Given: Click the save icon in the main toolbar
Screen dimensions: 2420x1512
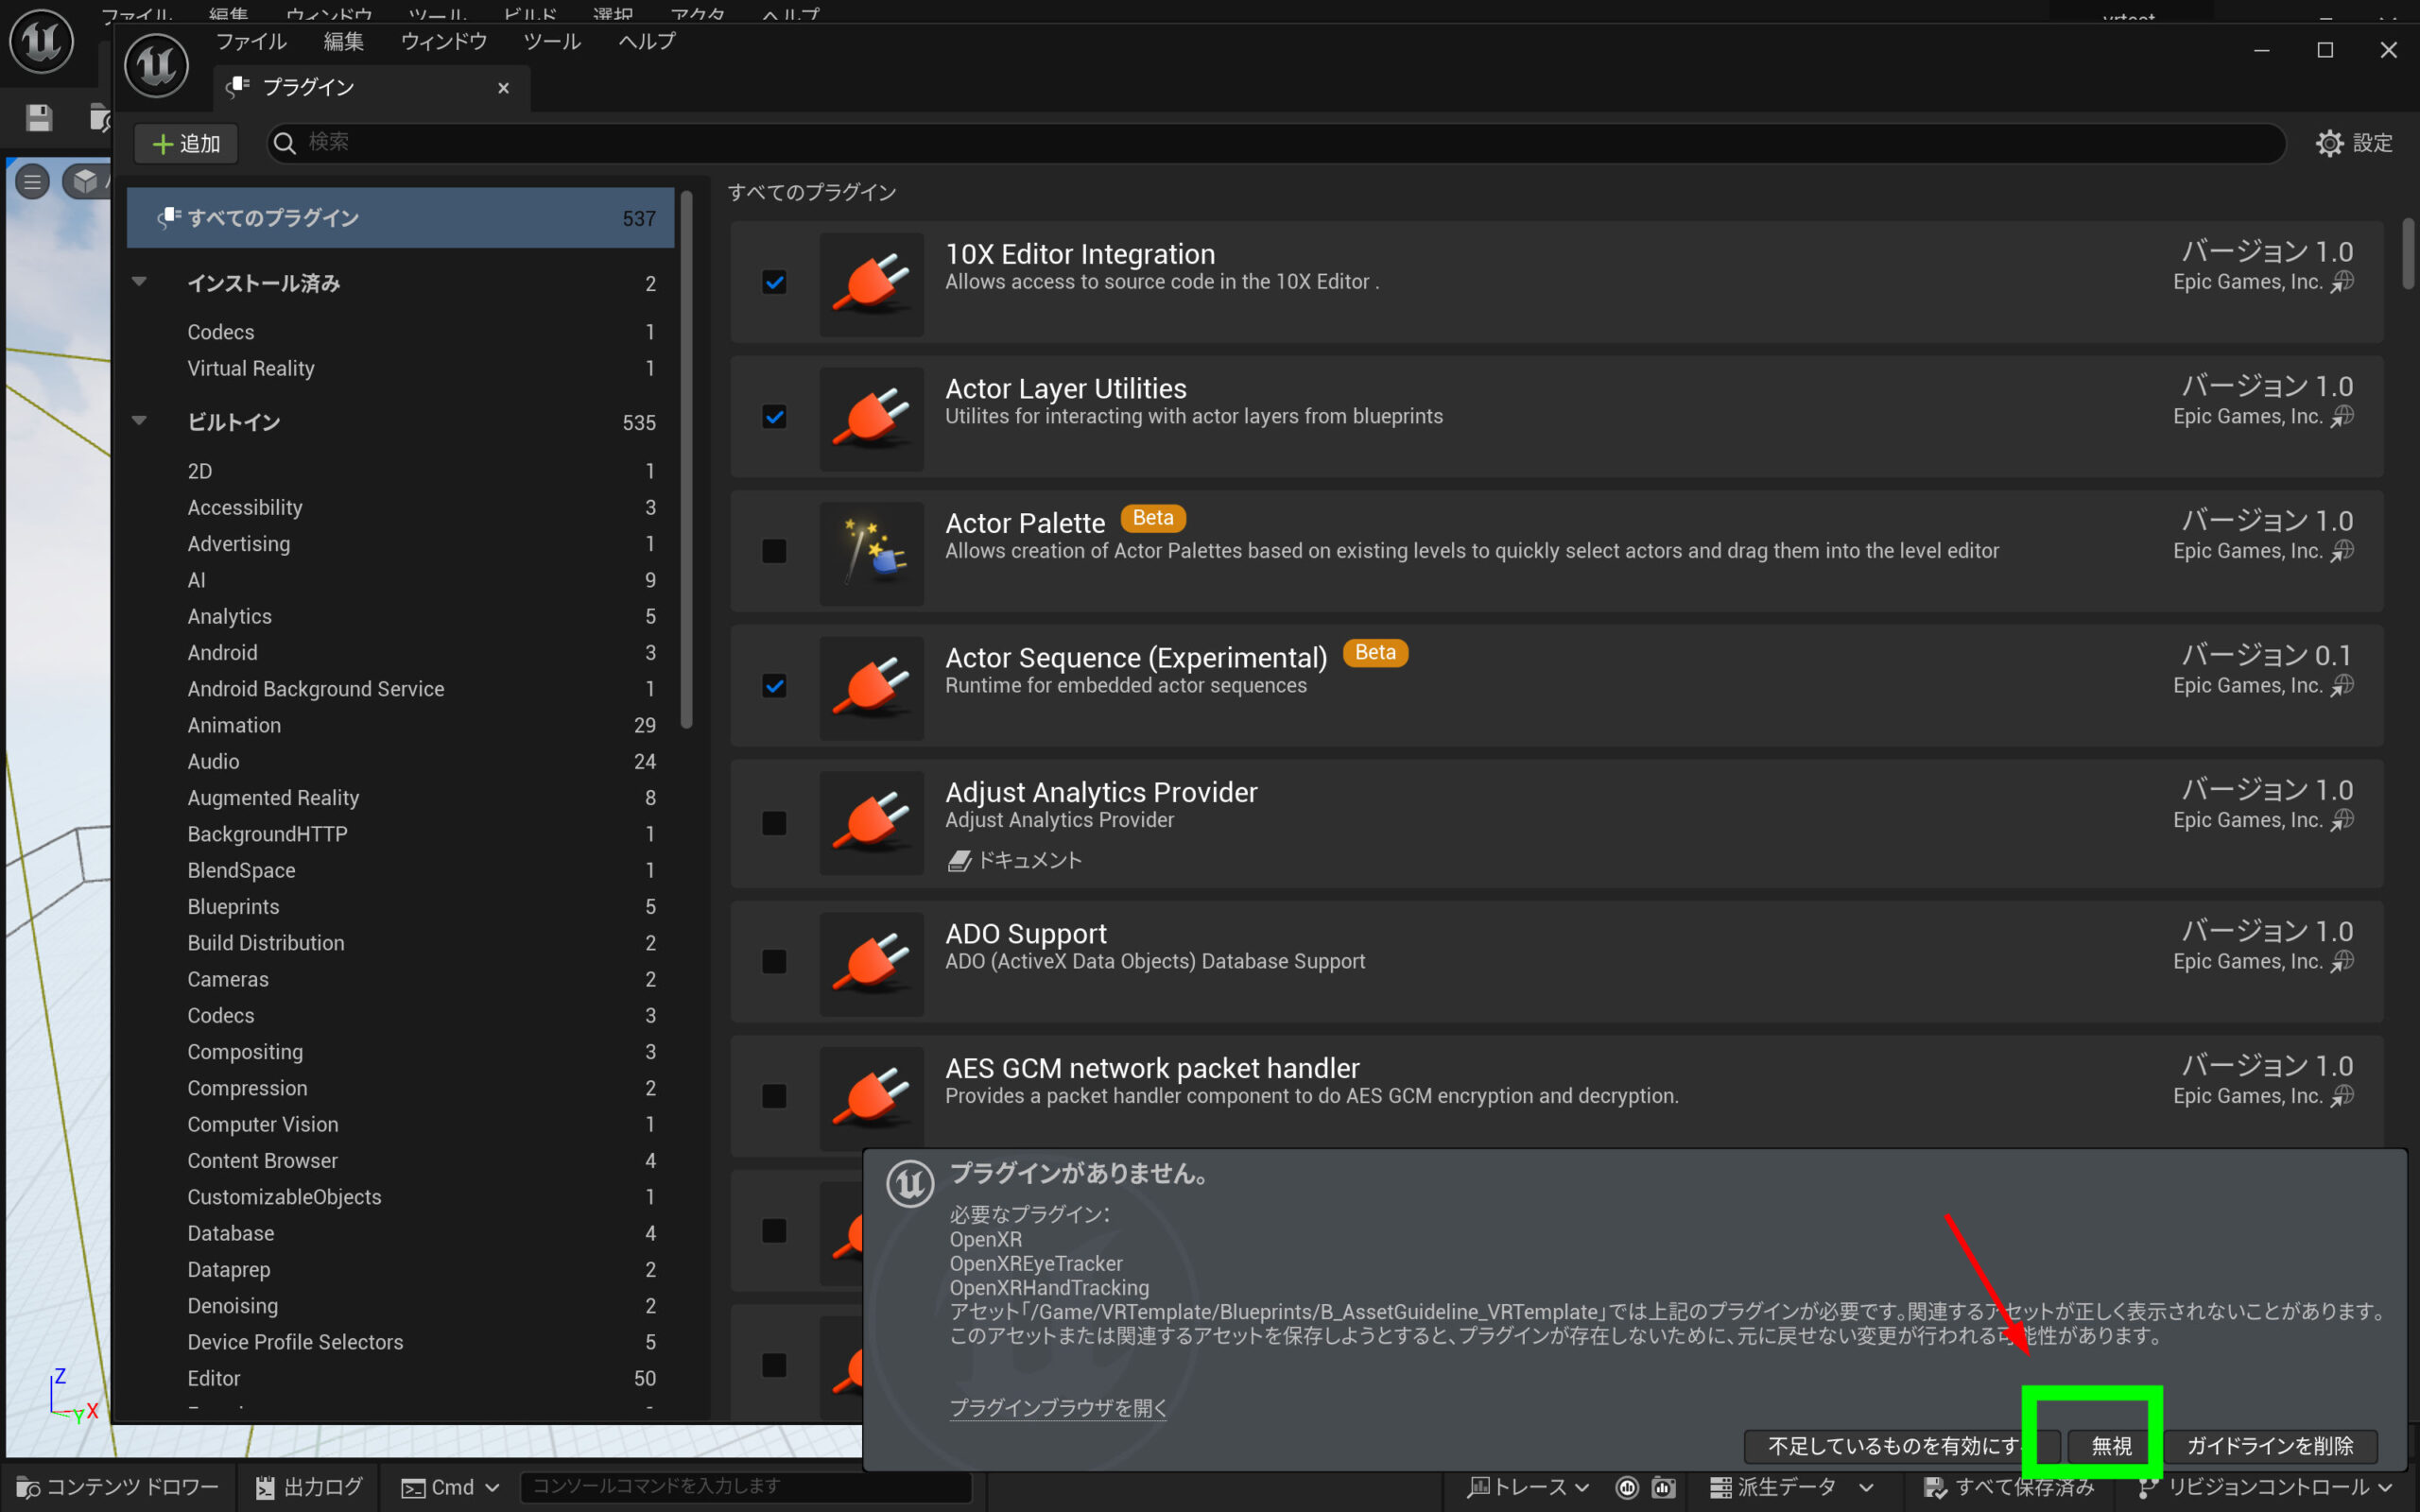Looking at the screenshot, I should click(39, 118).
